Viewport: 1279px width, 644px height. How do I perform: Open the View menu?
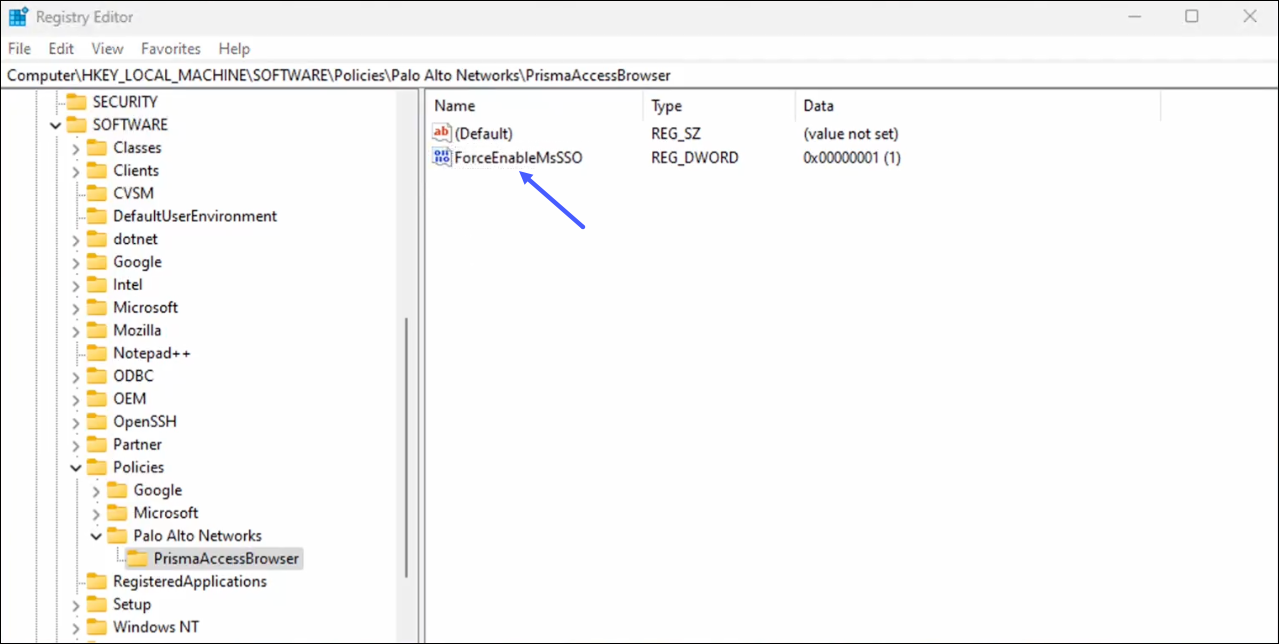click(x=107, y=48)
